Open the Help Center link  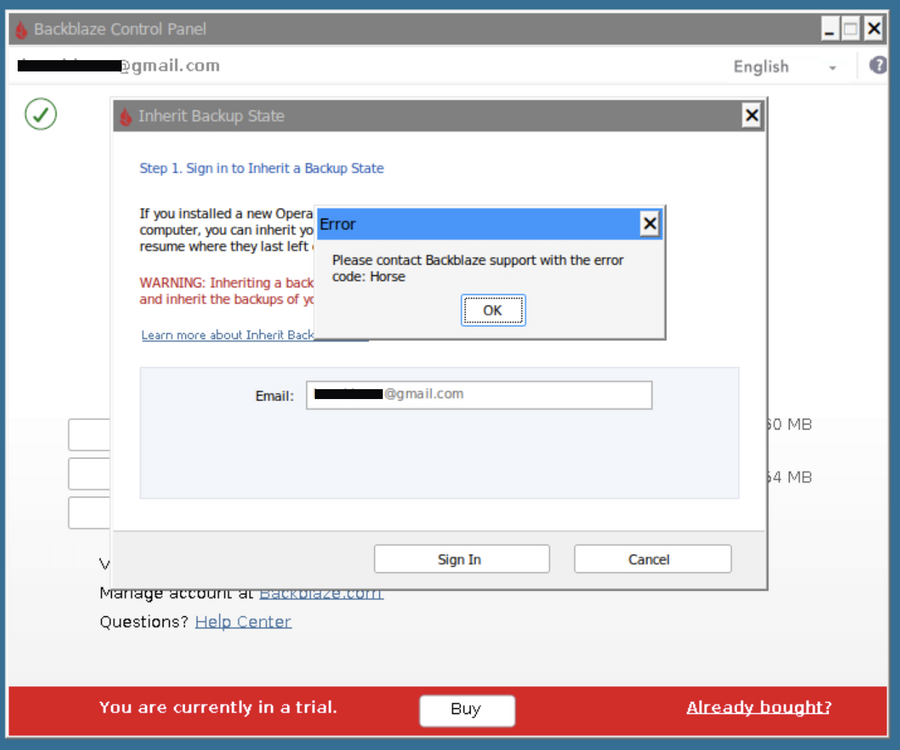pyautogui.click(x=243, y=622)
